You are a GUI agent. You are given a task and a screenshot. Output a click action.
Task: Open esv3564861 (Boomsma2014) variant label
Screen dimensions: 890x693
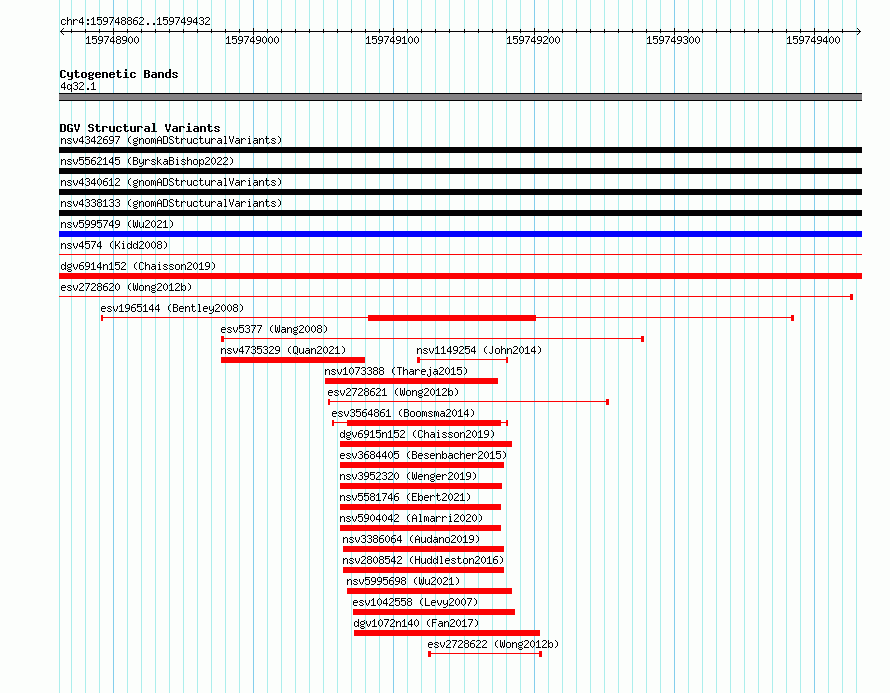pos(403,413)
